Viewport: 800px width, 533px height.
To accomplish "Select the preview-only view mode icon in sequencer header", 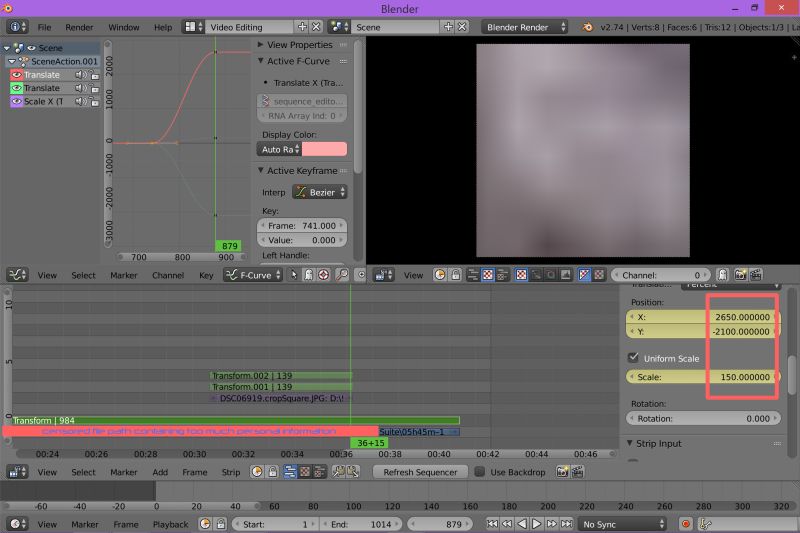I will [305, 472].
